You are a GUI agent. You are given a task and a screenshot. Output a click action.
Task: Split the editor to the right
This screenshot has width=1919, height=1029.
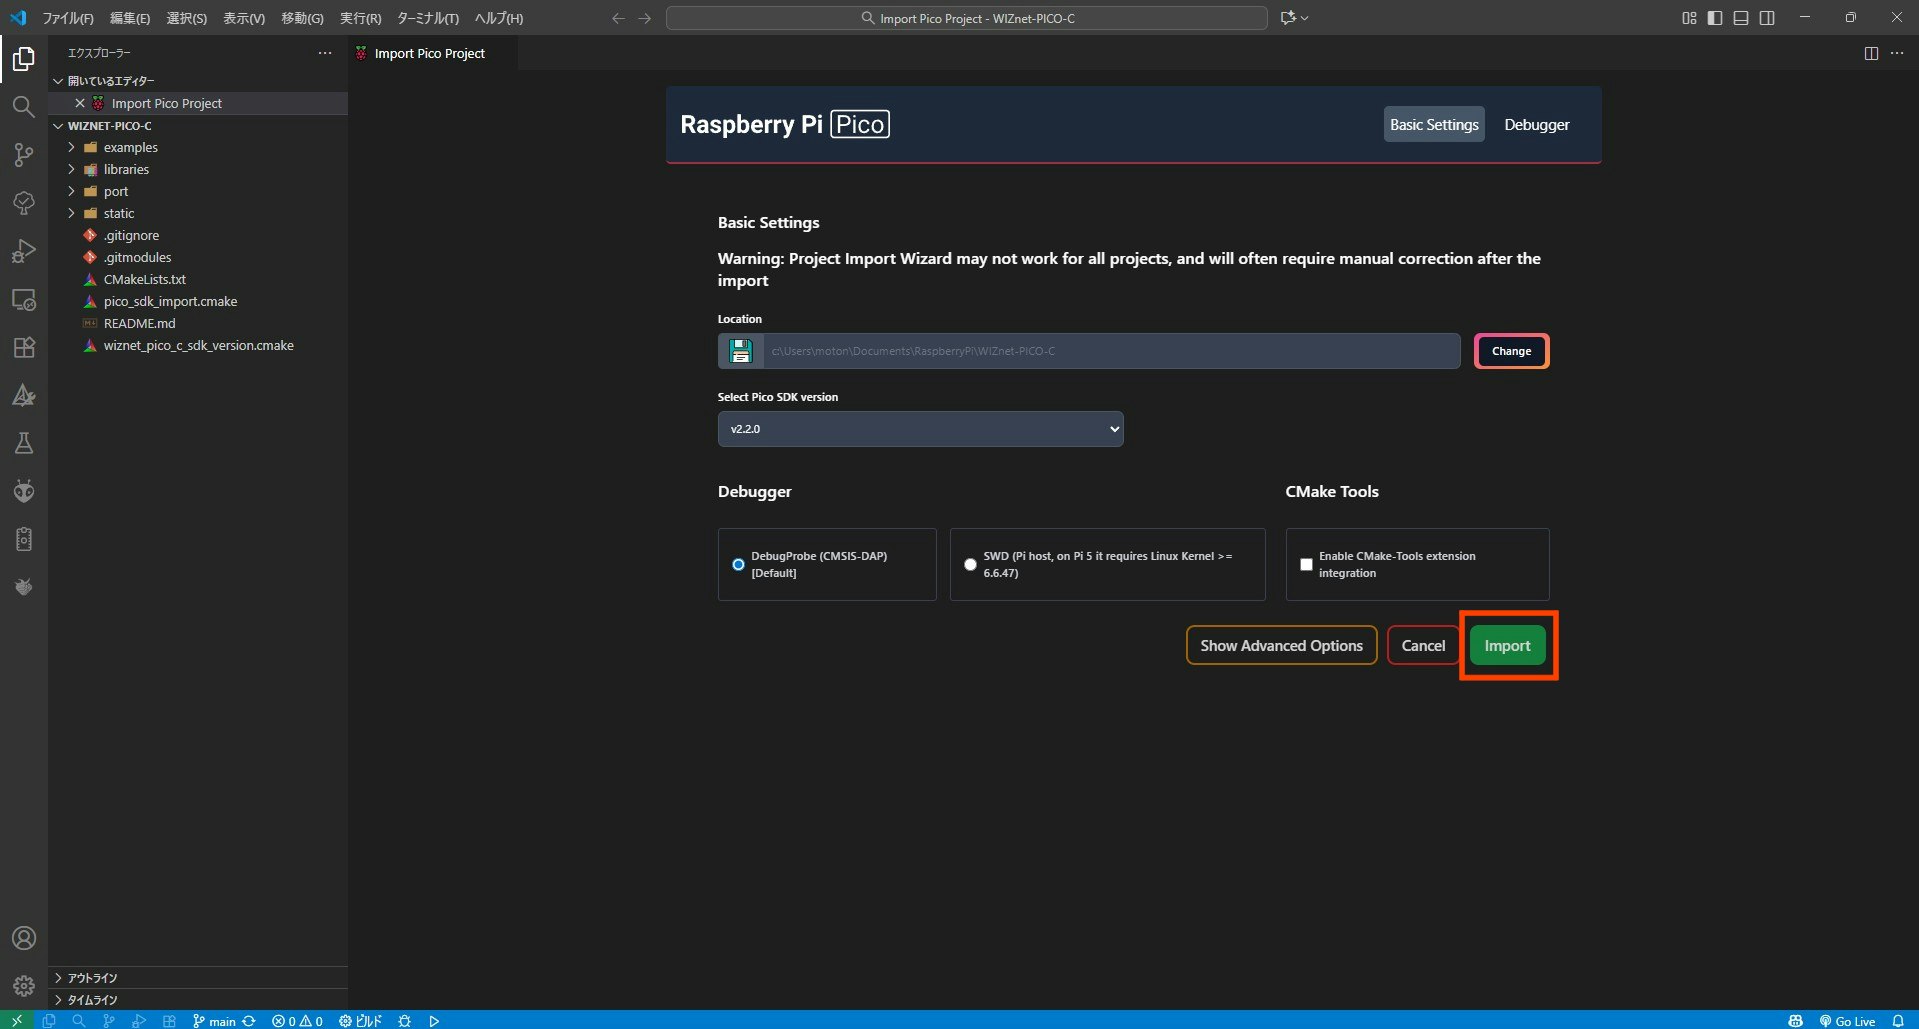click(x=1871, y=54)
